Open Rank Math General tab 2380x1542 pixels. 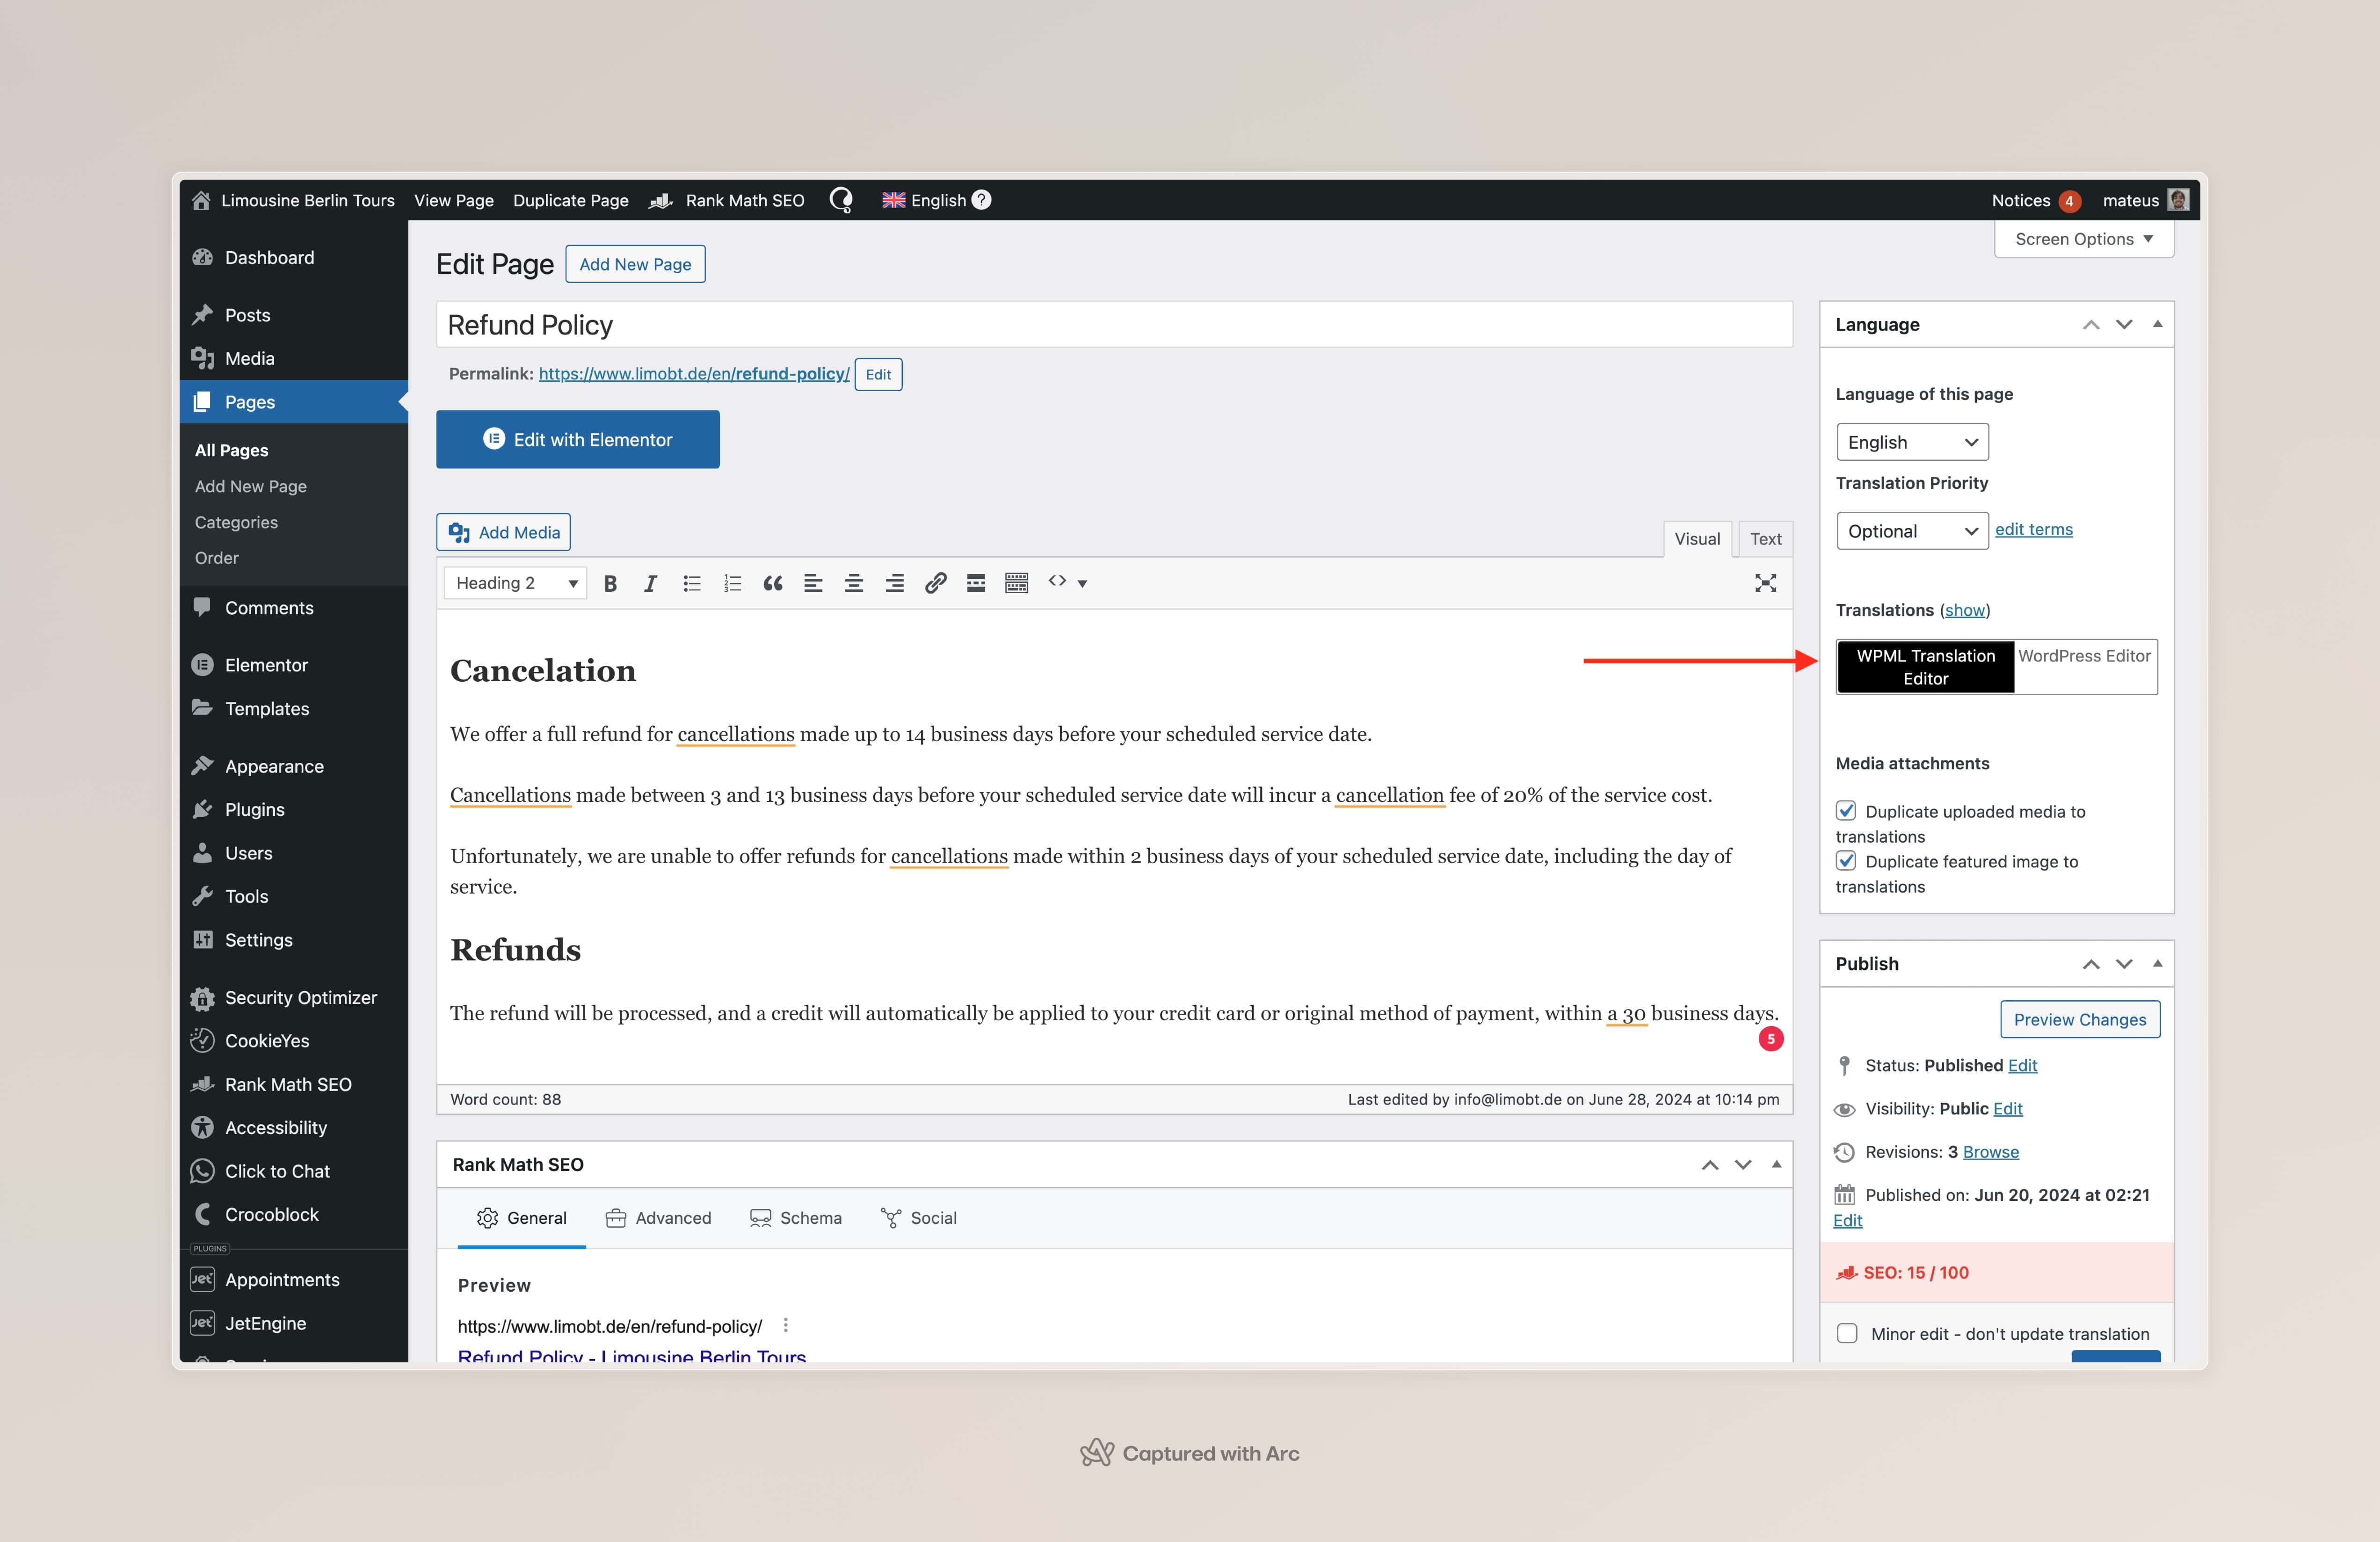click(x=522, y=1218)
